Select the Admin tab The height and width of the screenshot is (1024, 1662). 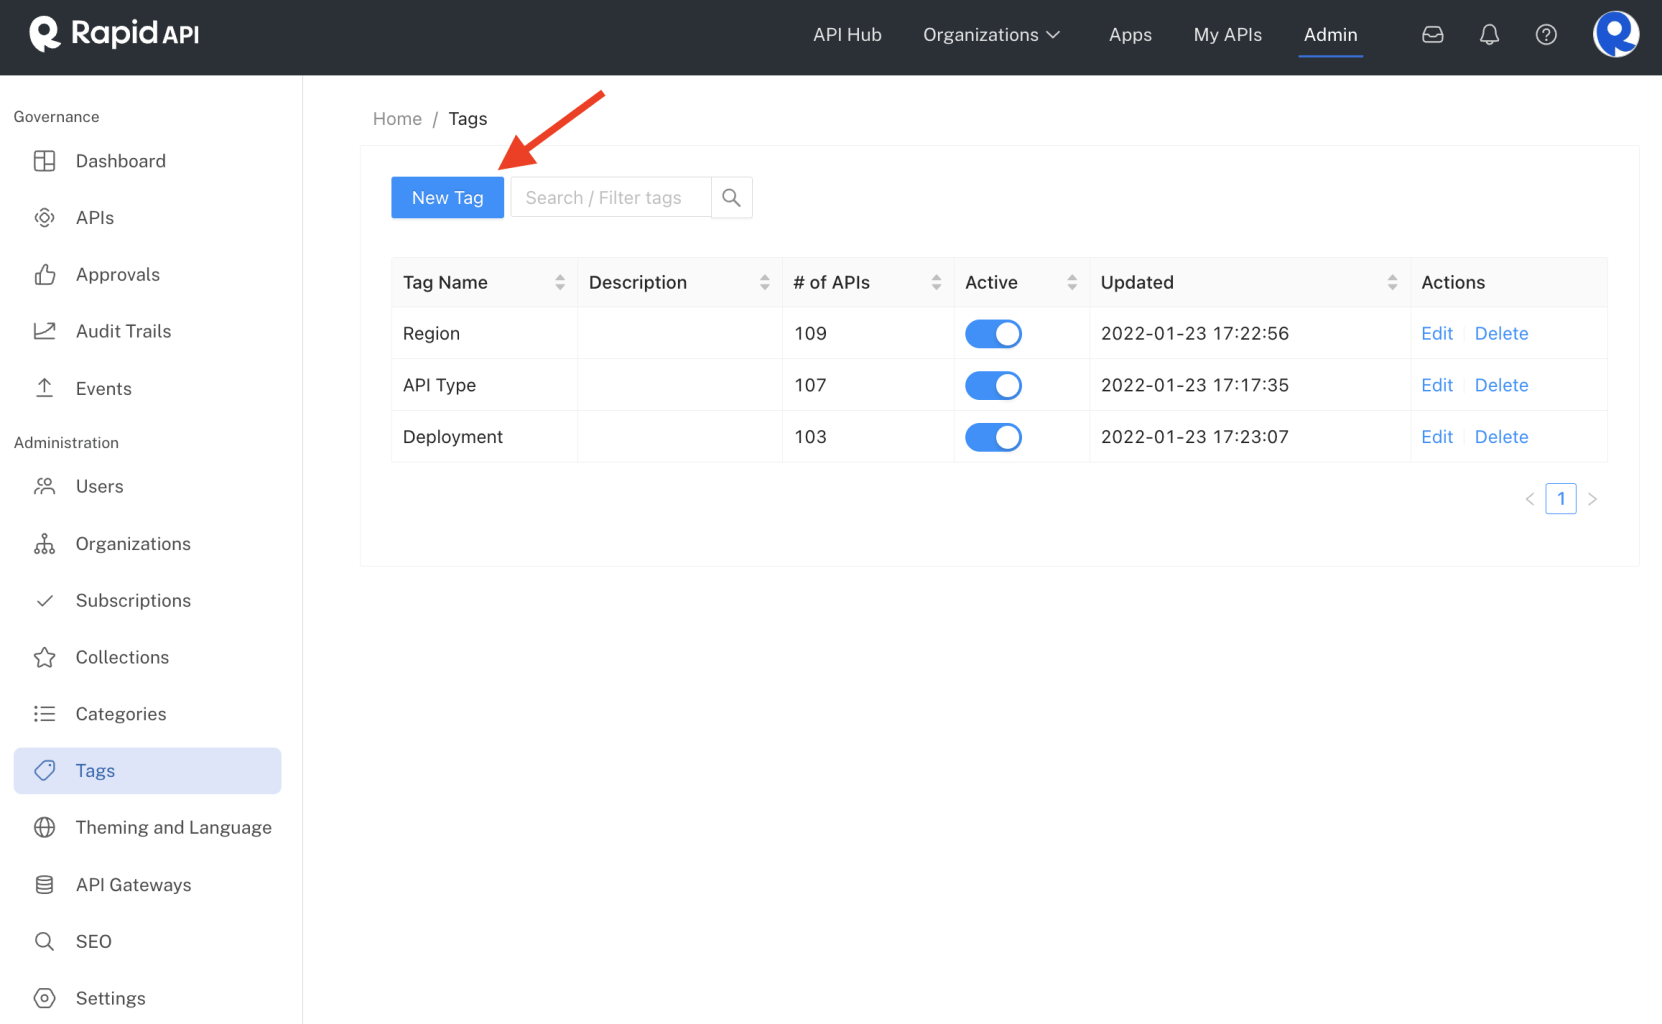[x=1330, y=35]
